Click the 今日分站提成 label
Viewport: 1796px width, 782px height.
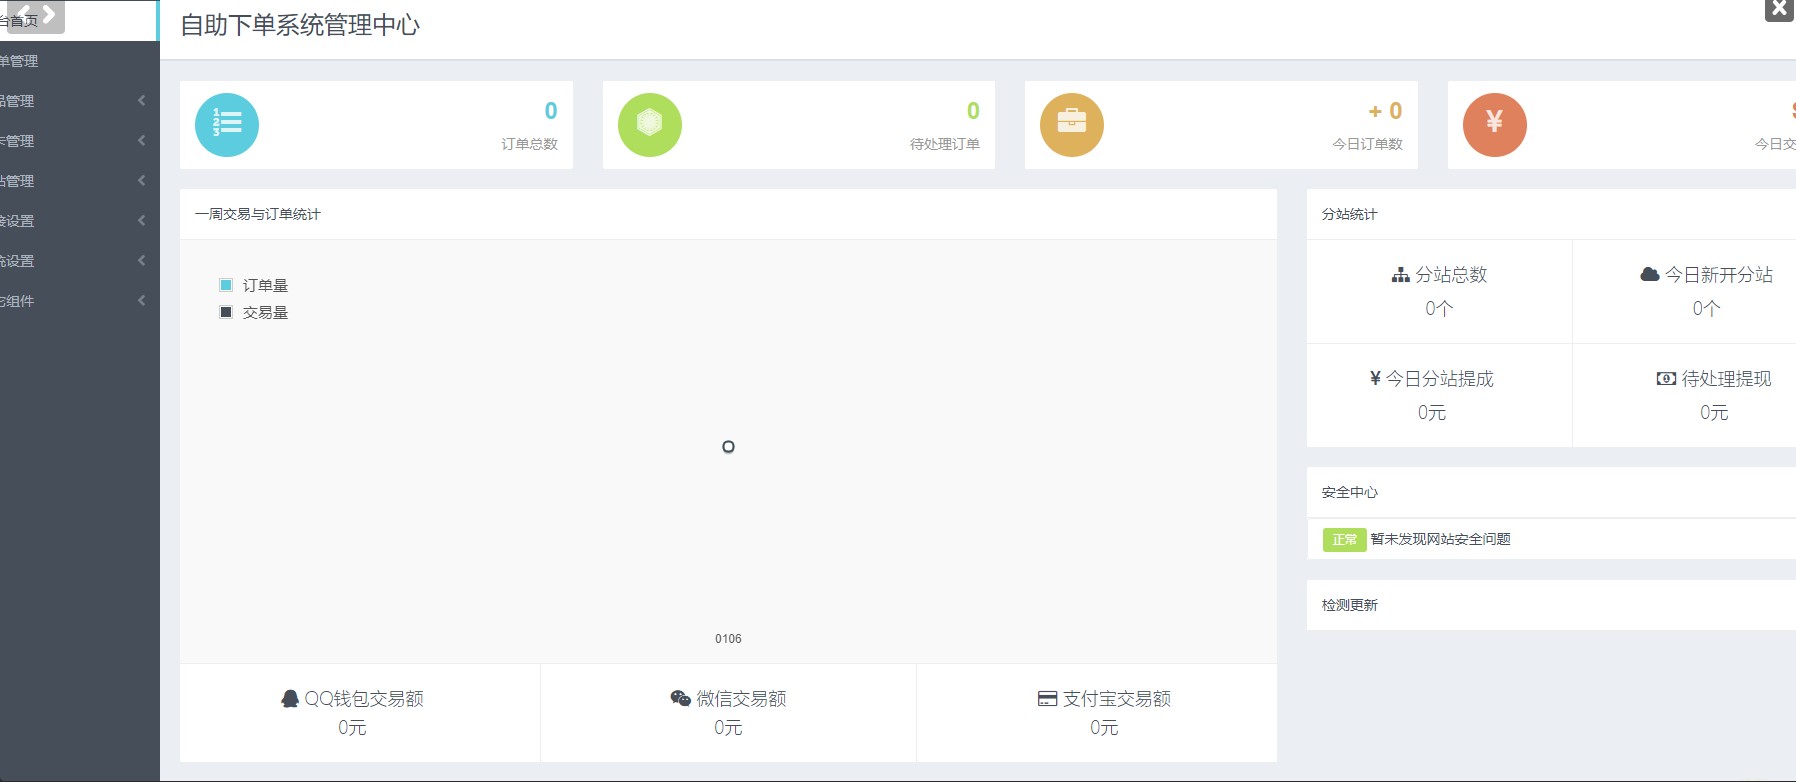pos(1439,378)
